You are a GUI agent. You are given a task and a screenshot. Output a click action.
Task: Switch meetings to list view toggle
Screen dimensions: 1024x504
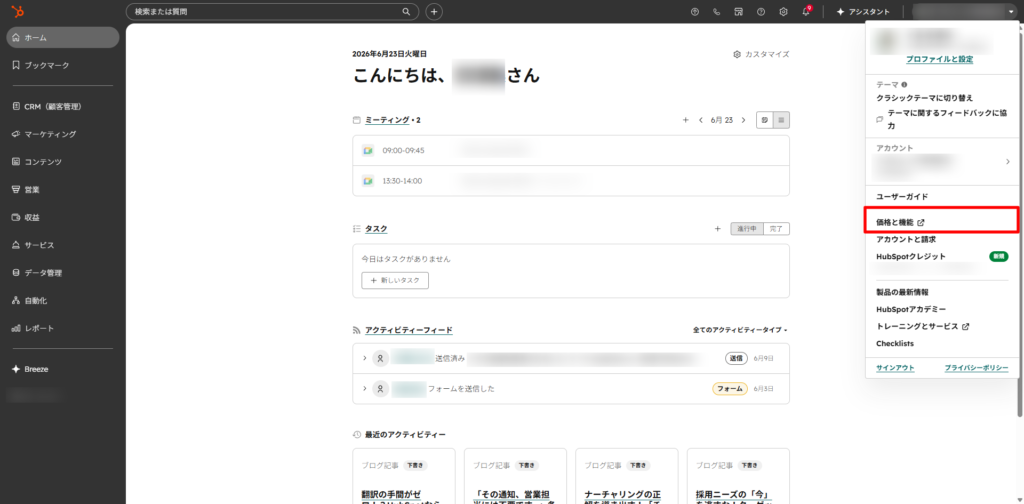pos(782,120)
